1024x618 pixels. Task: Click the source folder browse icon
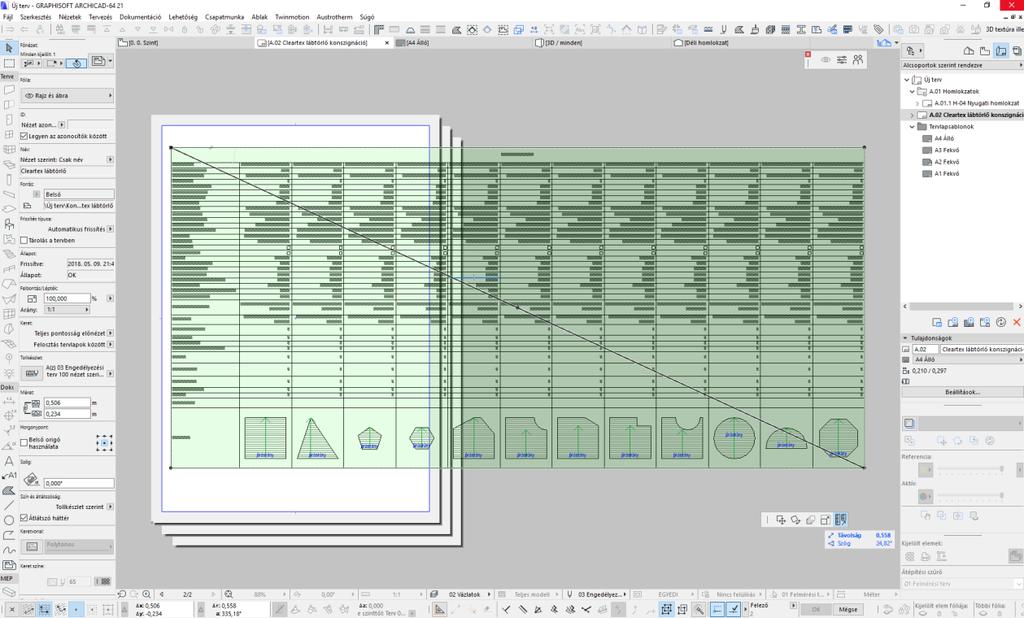point(27,205)
